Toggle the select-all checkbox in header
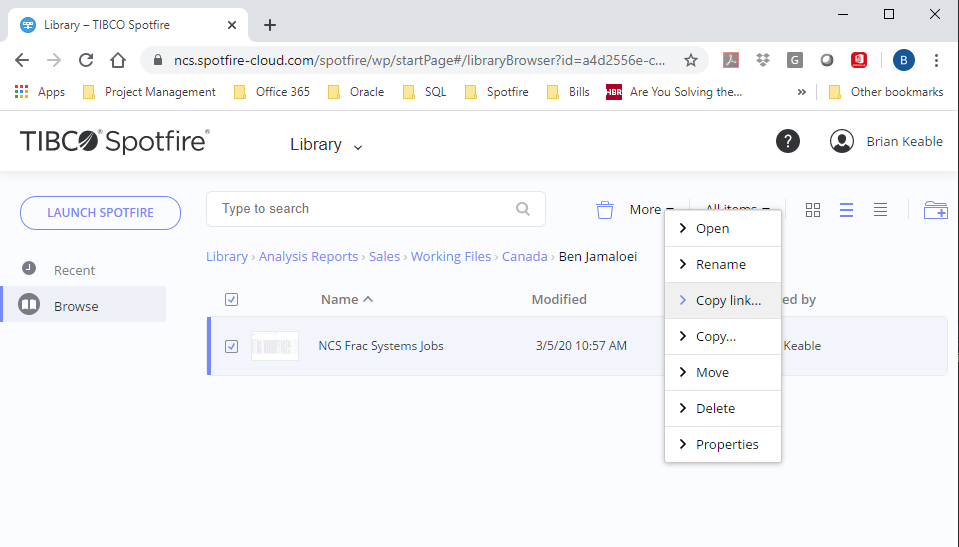959x547 pixels. pos(232,299)
